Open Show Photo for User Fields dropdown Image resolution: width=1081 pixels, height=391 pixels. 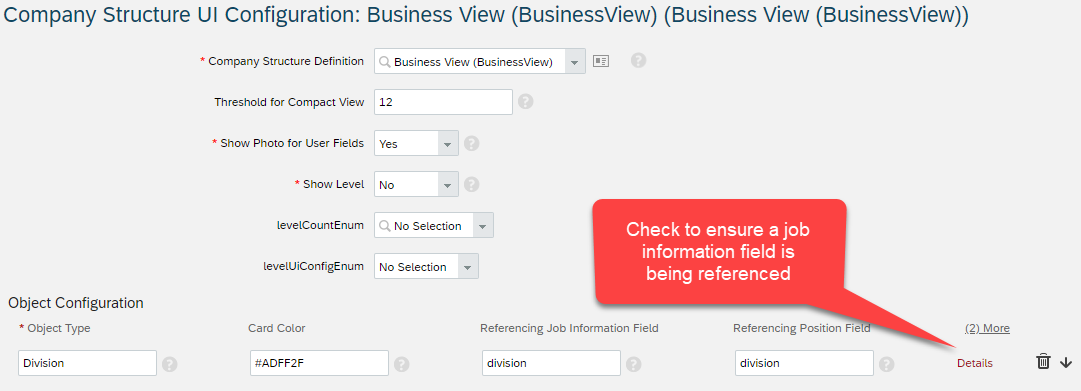coord(448,143)
